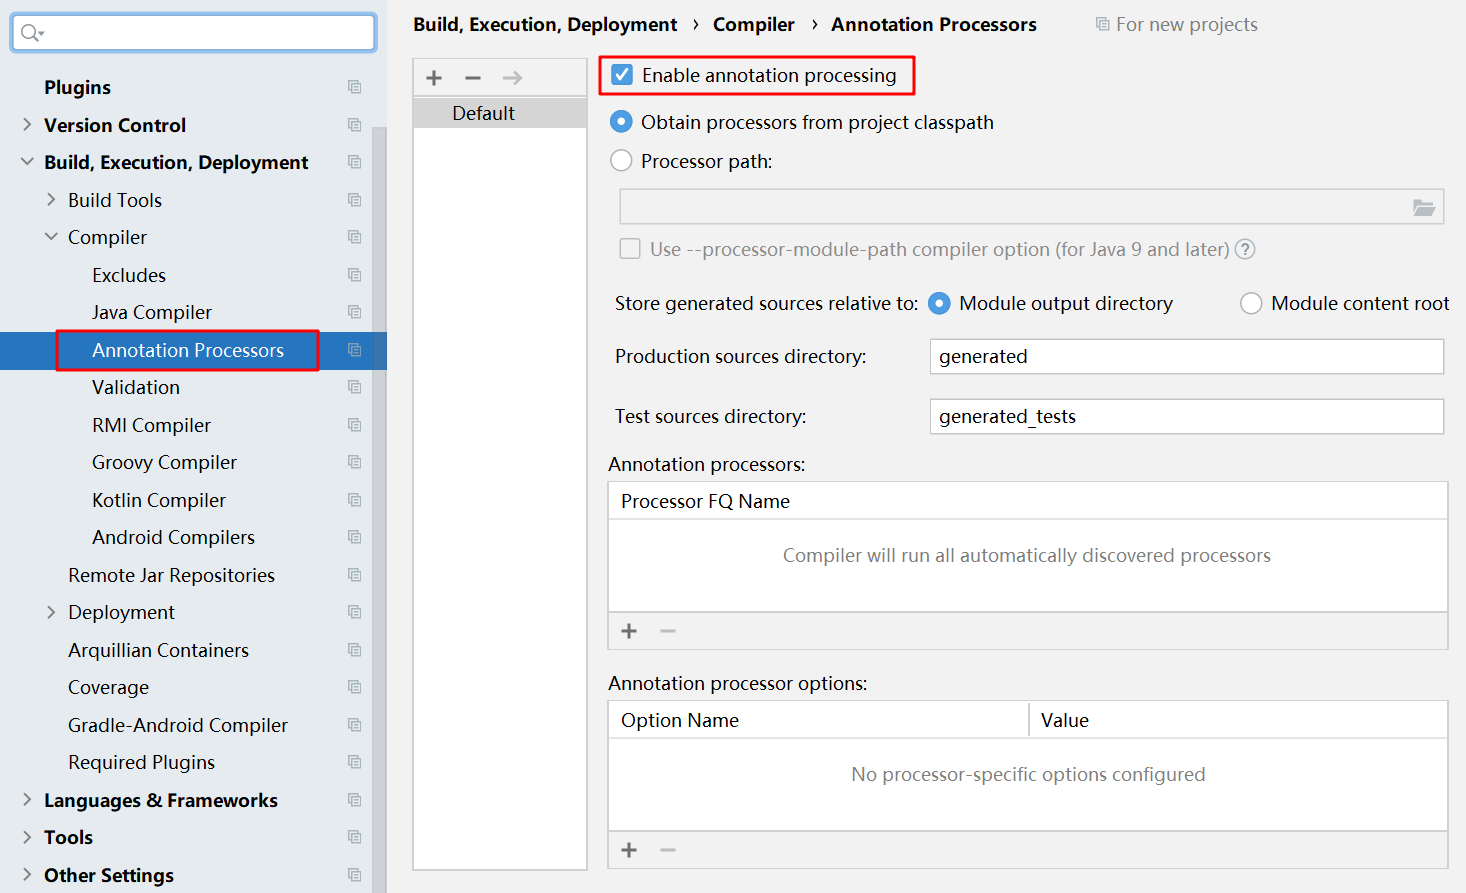Open the Kotlin Compiler settings page
The width and height of the screenshot is (1466, 893).
(159, 500)
